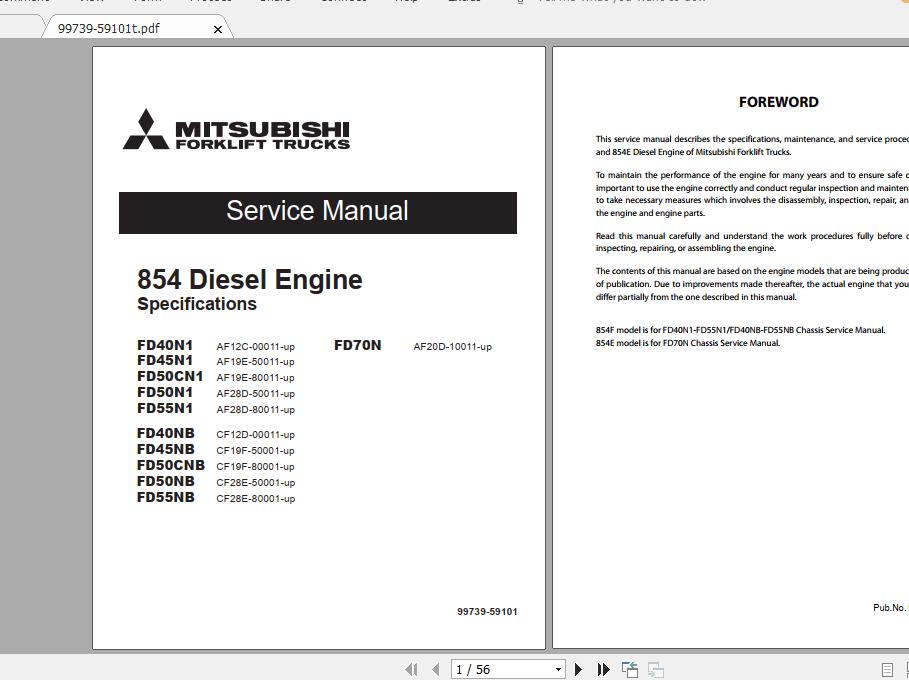Open the page number dropdown arrow
909x680 pixels.
click(558, 670)
